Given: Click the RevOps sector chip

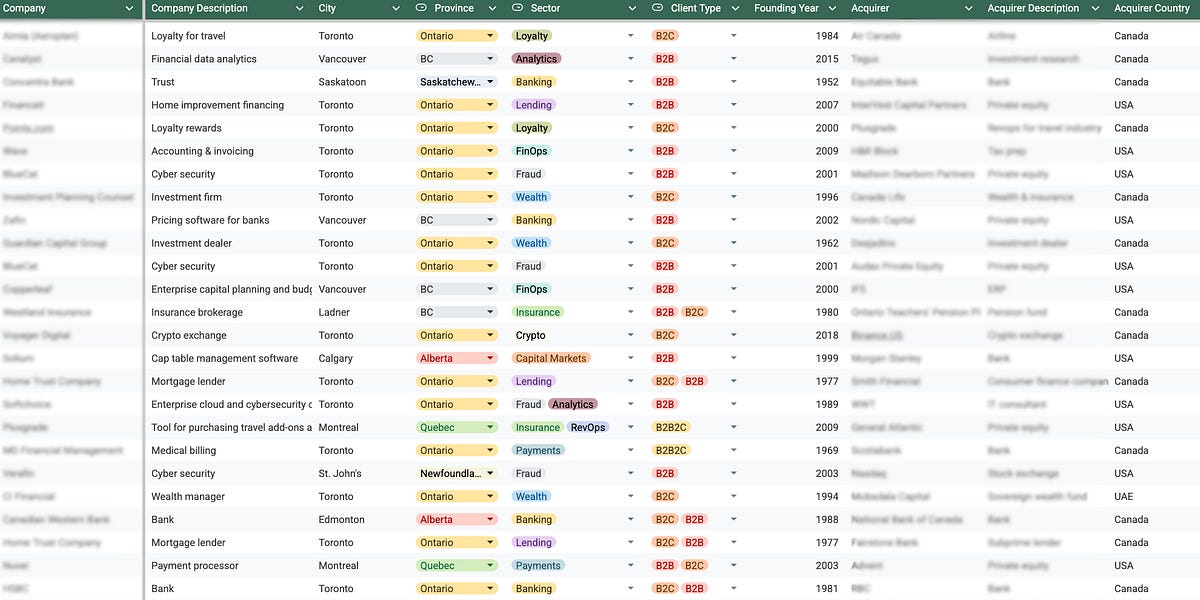Looking at the screenshot, I should (587, 427).
